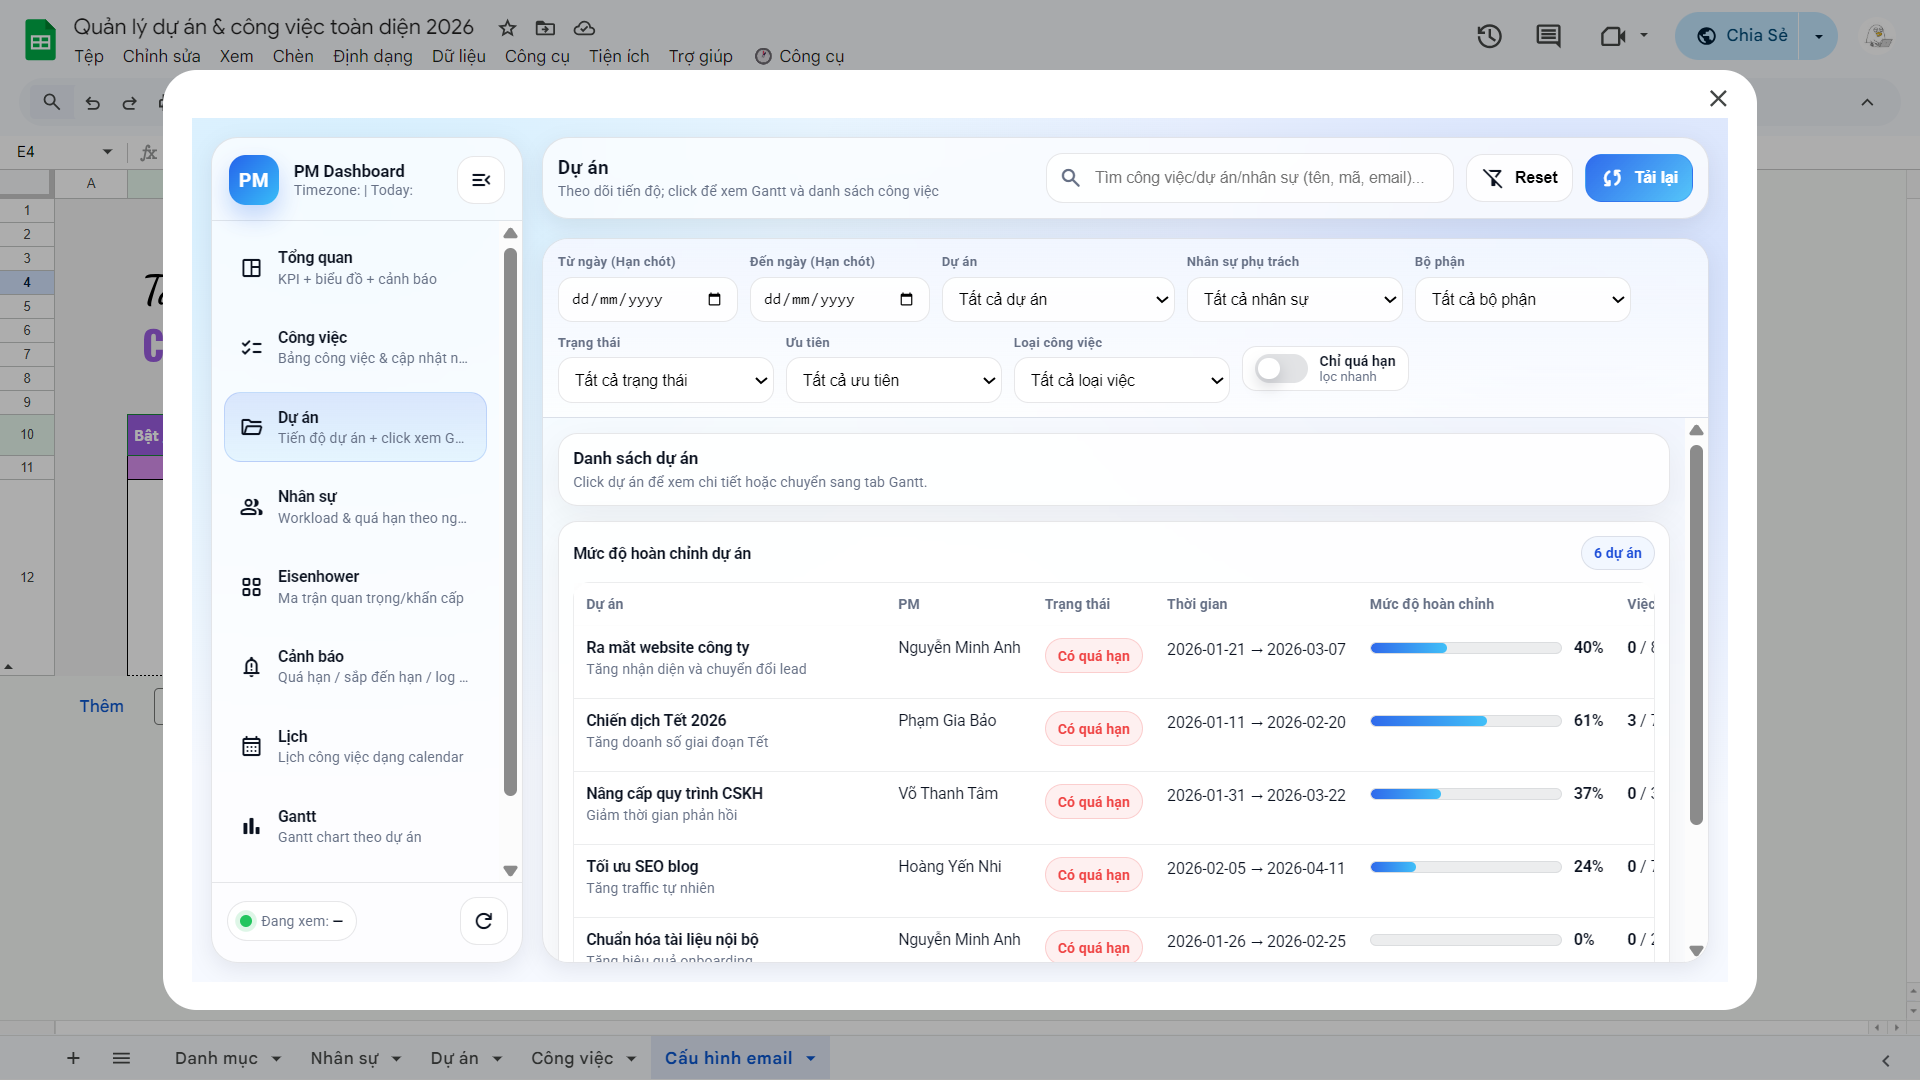The height and width of the screenshot is (1080, 1920).
Task: Open the Tất cả ưu tiên dropdown
Action: [x=893, y=381]
